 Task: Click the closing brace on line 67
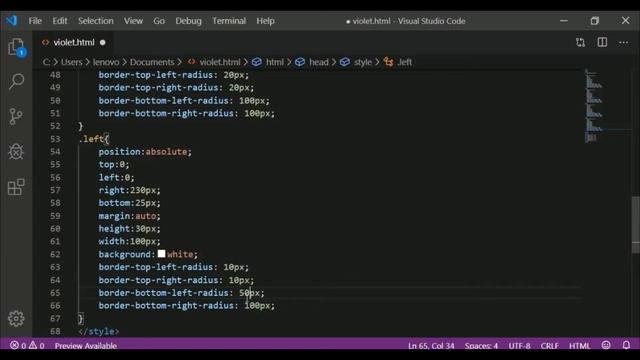81,318
